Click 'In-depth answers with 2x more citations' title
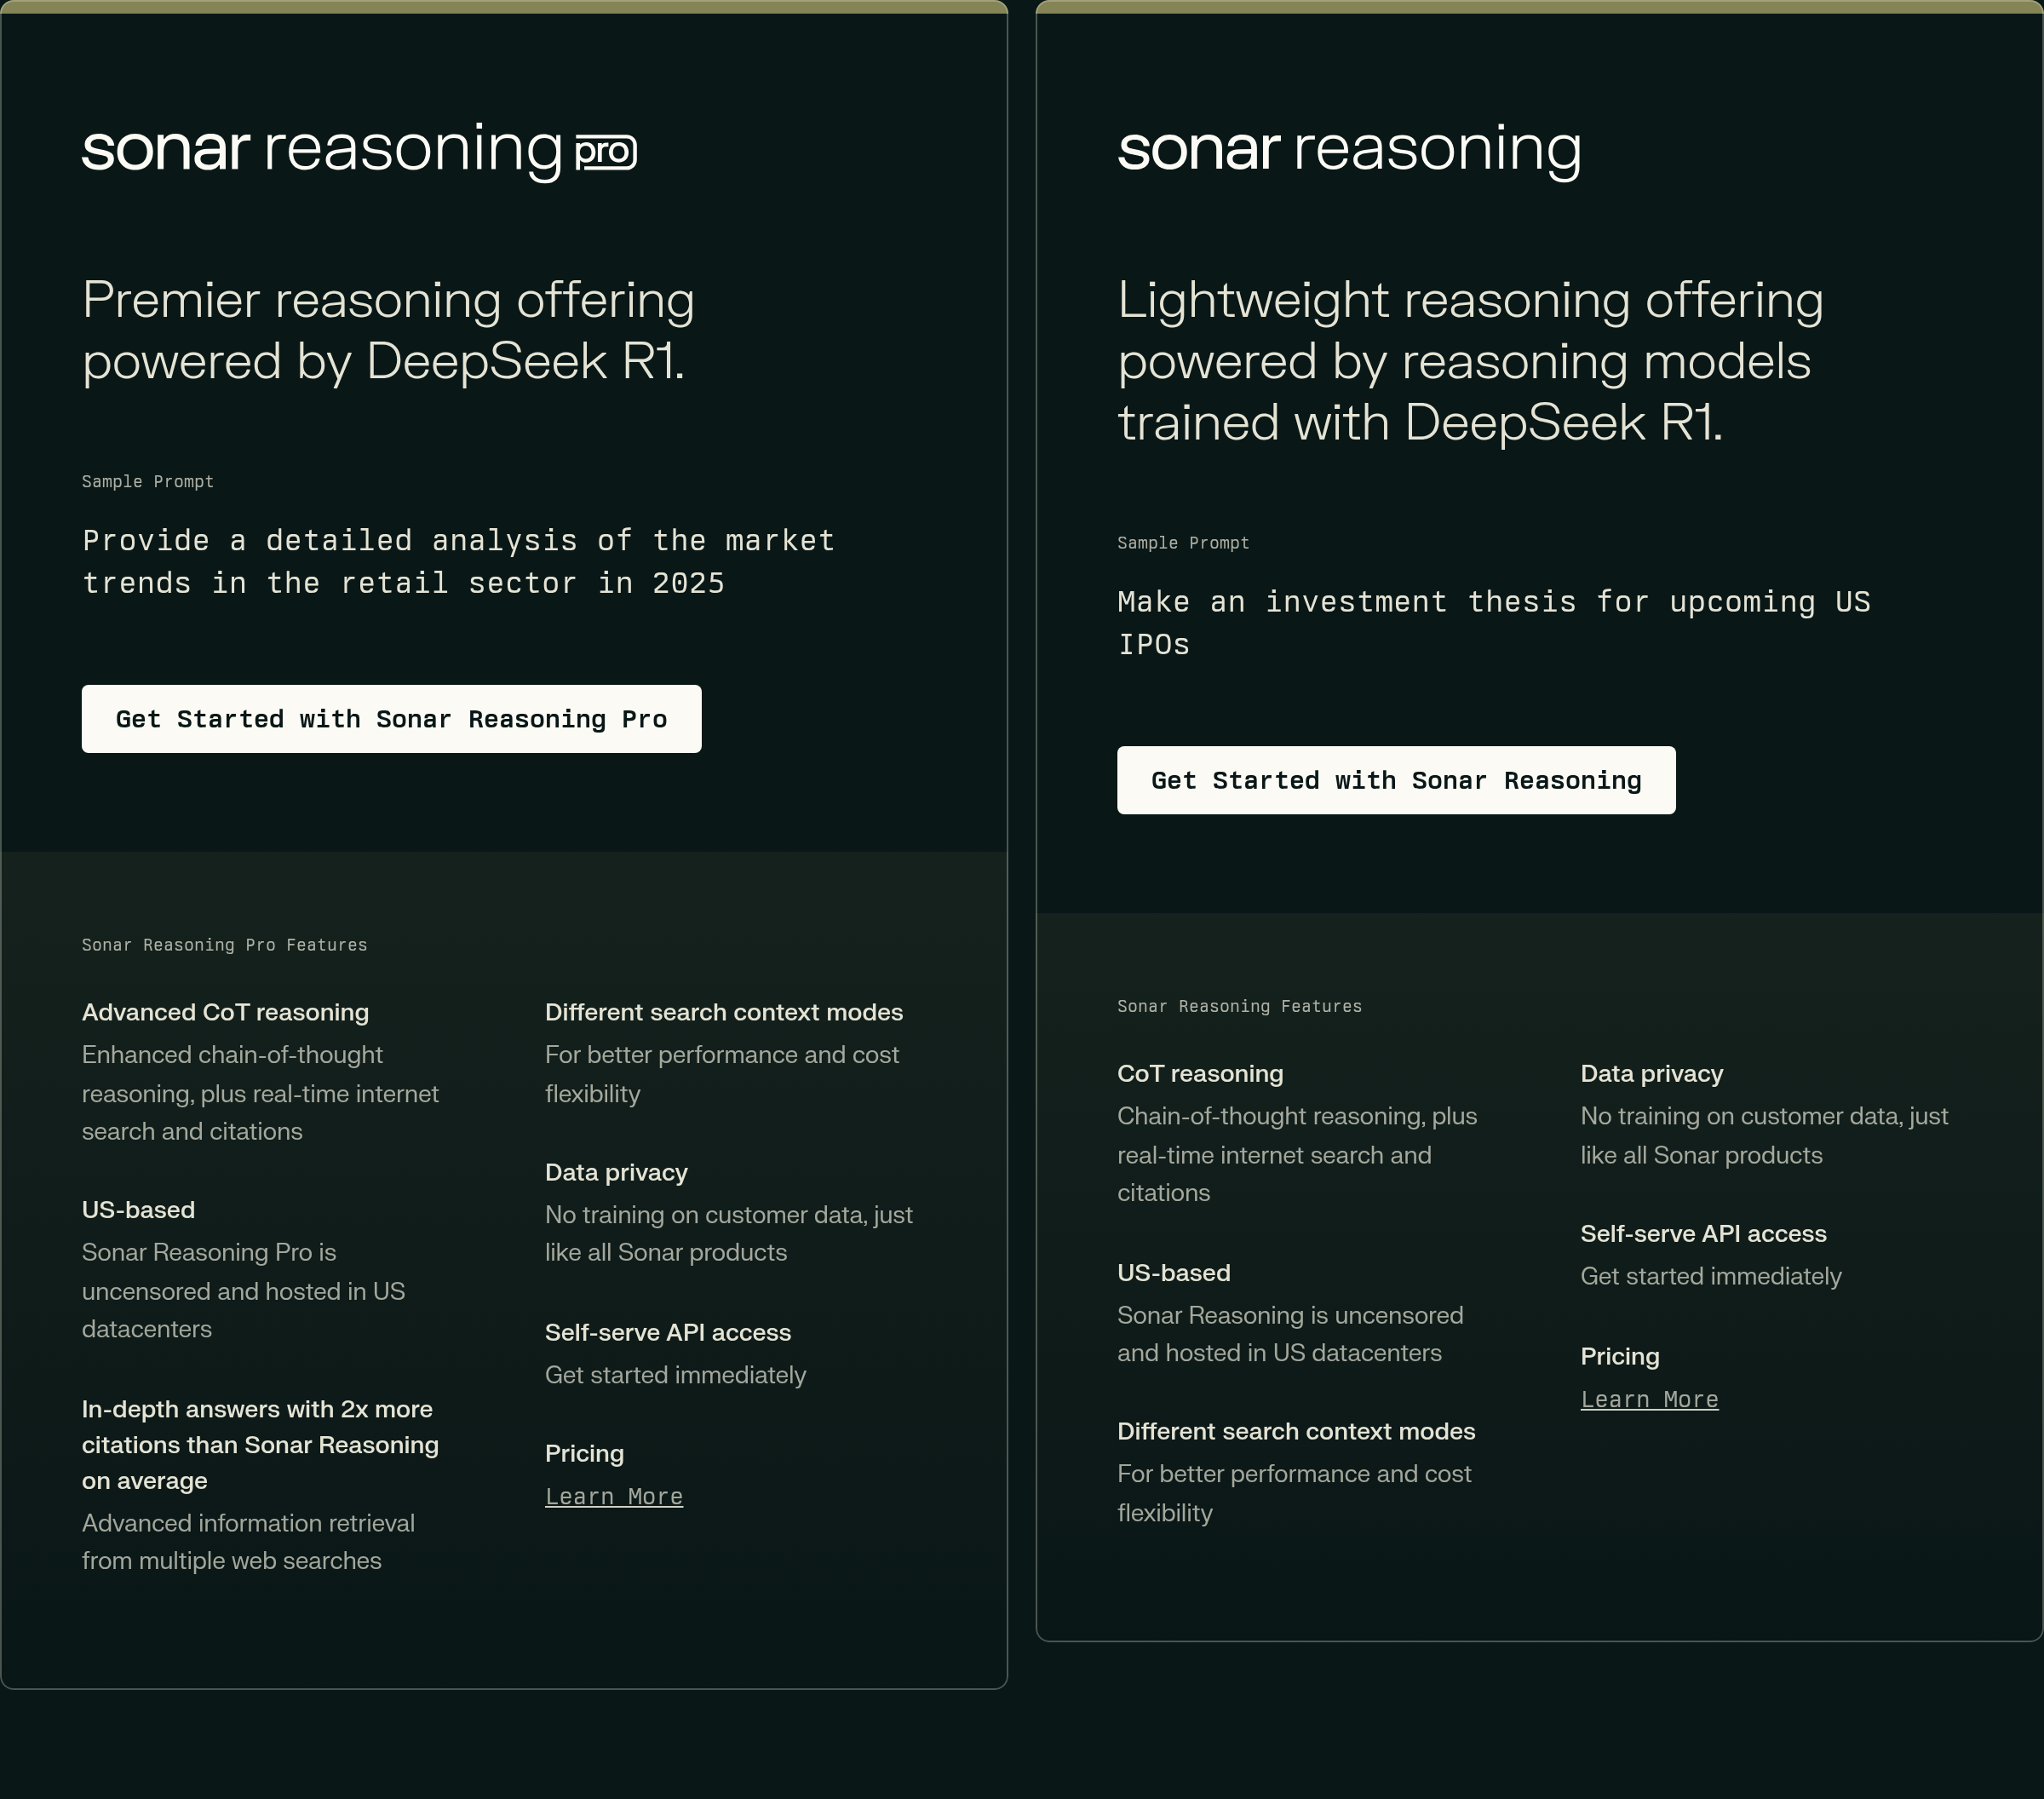Image resolution: width=2044 pixels, height=1799 pixels. pos(260,1445)
